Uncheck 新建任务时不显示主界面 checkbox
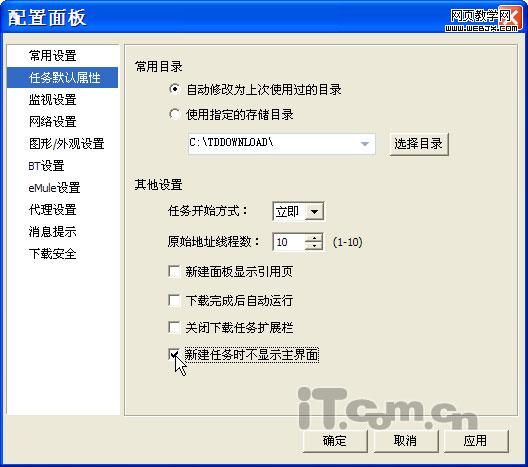 coord(174,355)
